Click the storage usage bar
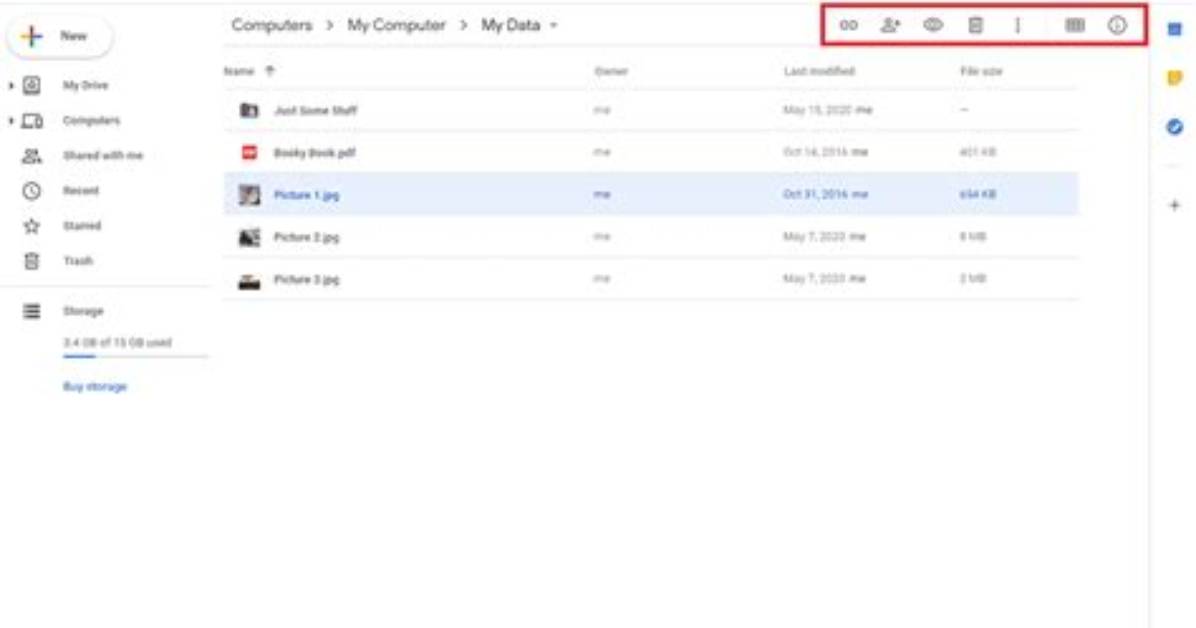Viewport: 1196px width, 628px height. pyautogui.click(x=135, y=356)
